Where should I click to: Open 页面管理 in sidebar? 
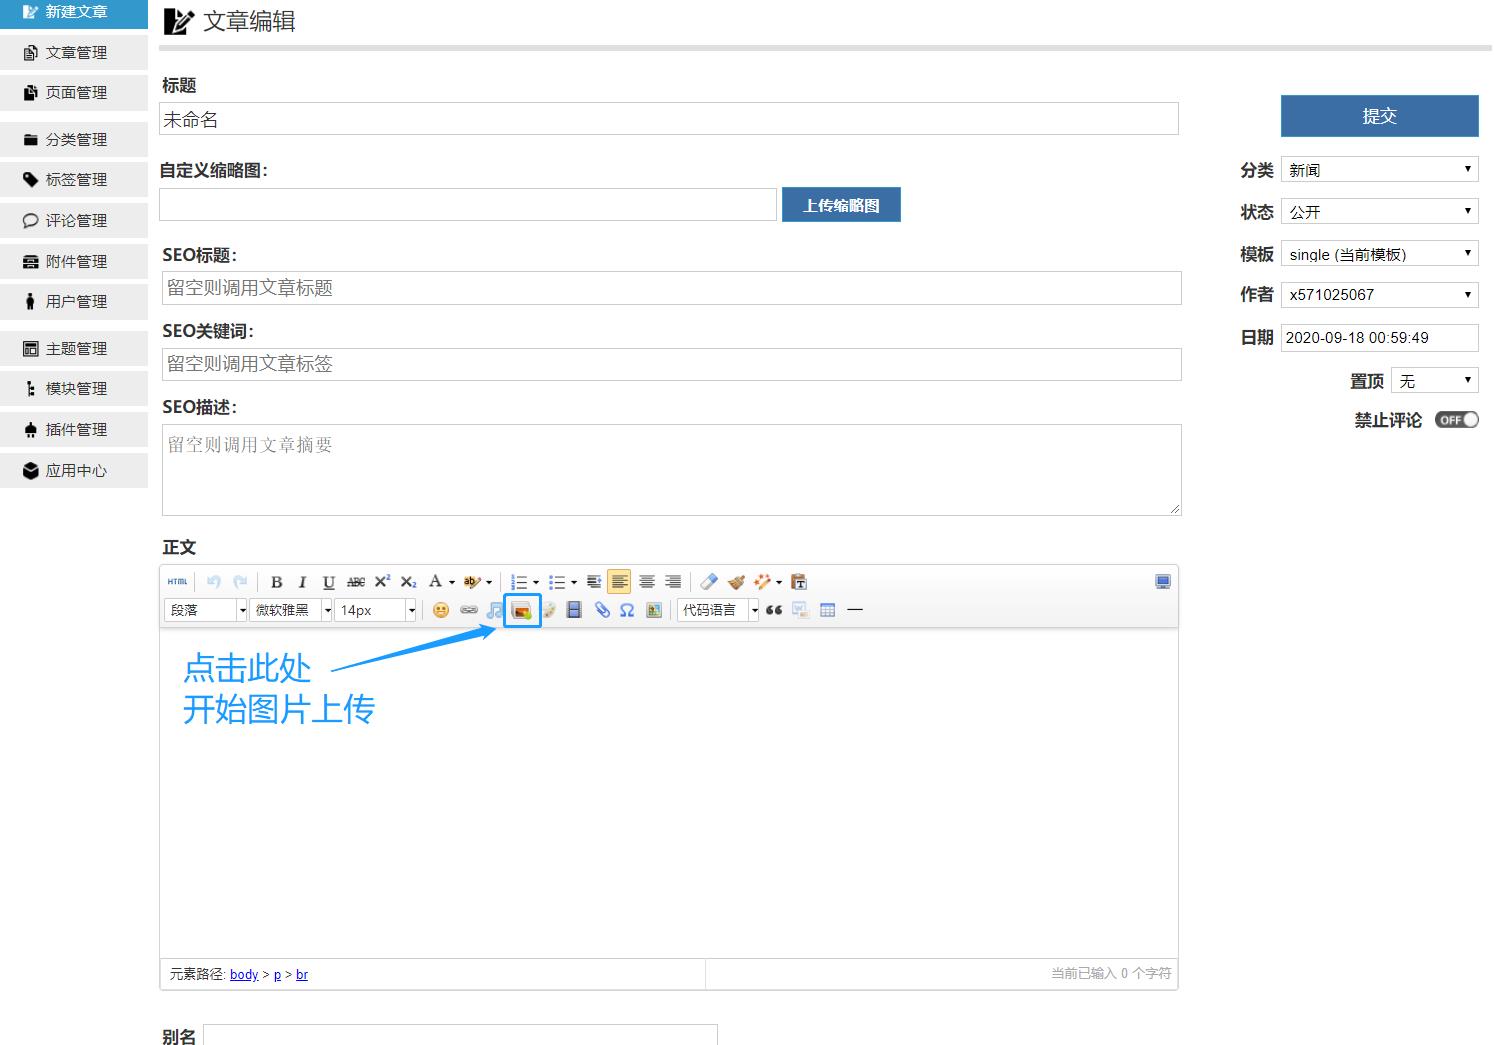[74, 92]
